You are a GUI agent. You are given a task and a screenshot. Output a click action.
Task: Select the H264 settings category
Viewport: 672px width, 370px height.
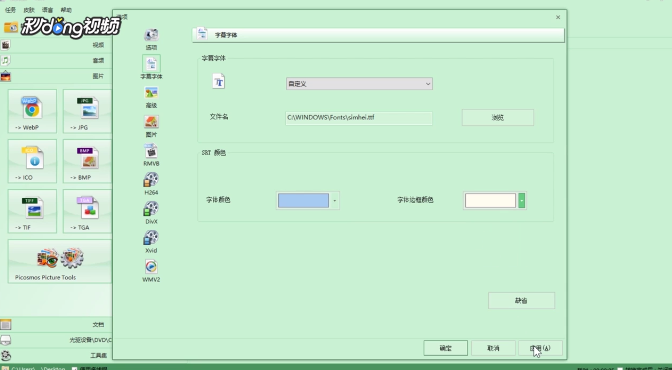point(151,184)
